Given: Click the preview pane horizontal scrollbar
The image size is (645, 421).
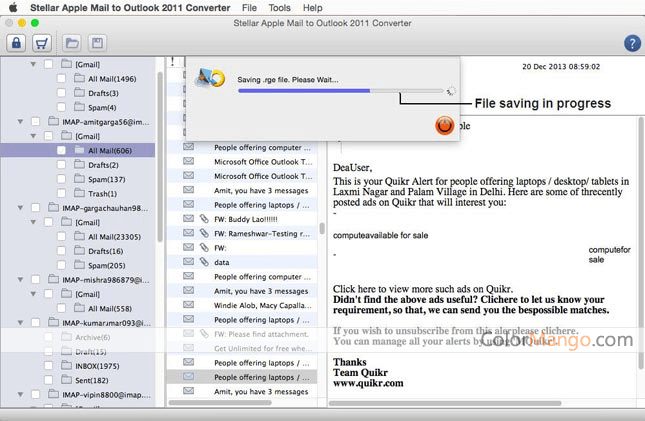Looking at the screenshot, I should point(445,403).
